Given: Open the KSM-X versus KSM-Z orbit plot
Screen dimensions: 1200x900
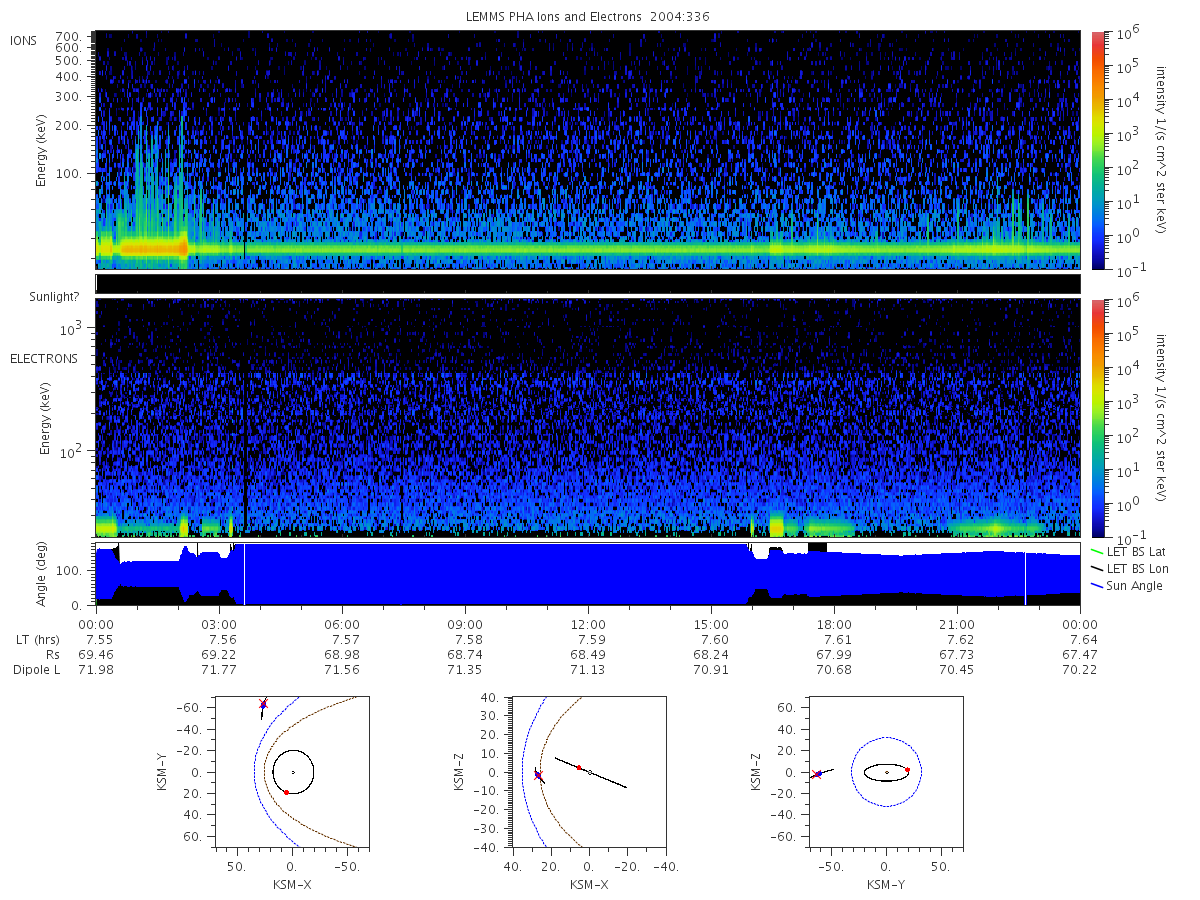Looking at the screenshot, I should point(588,772).
